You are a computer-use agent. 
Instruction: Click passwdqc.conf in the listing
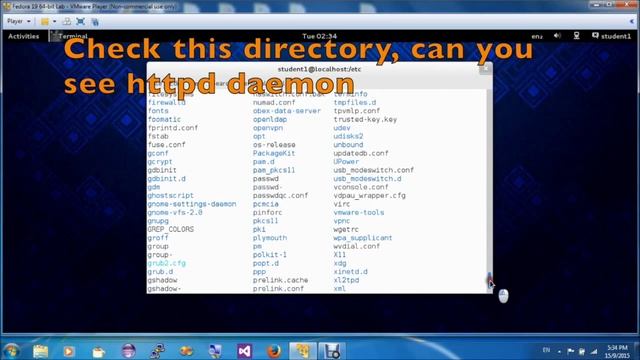point(280,196)
